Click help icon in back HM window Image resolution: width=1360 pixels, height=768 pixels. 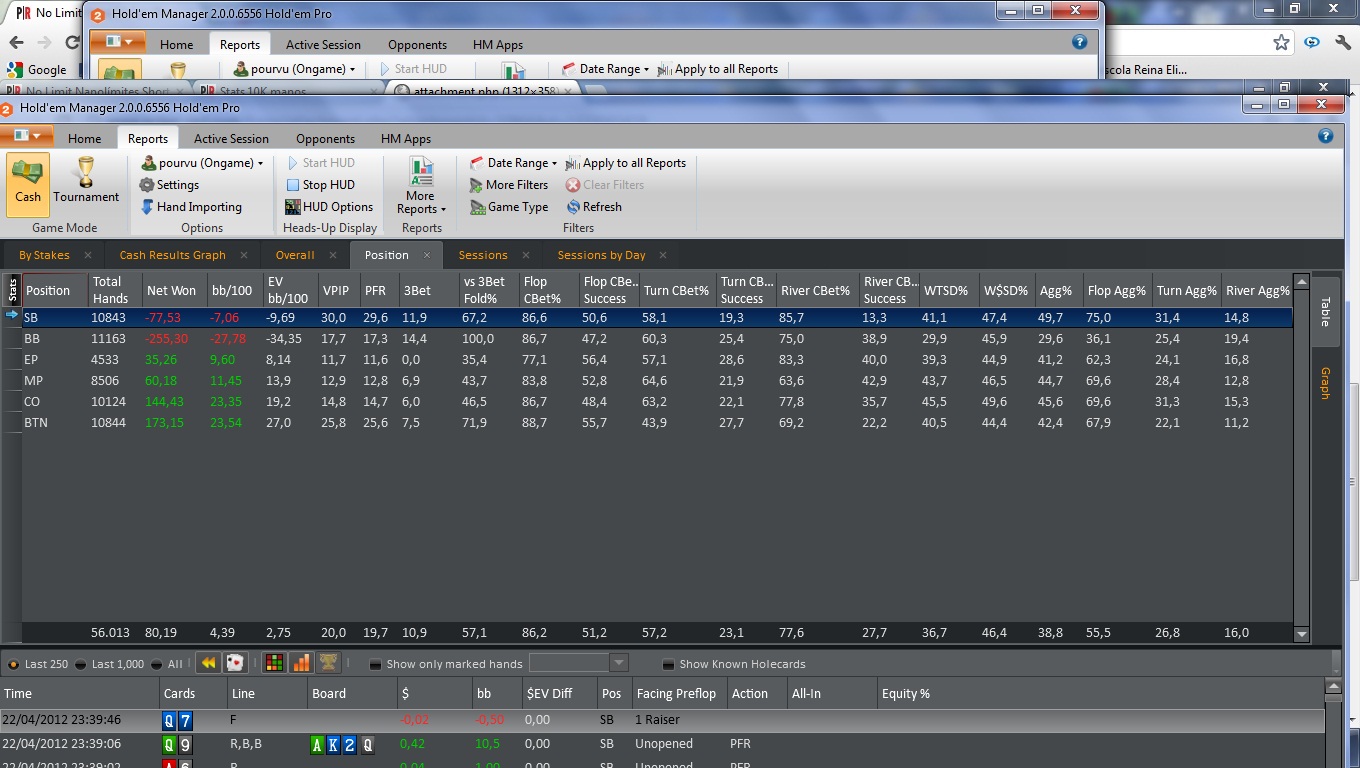click(1079, 42)
